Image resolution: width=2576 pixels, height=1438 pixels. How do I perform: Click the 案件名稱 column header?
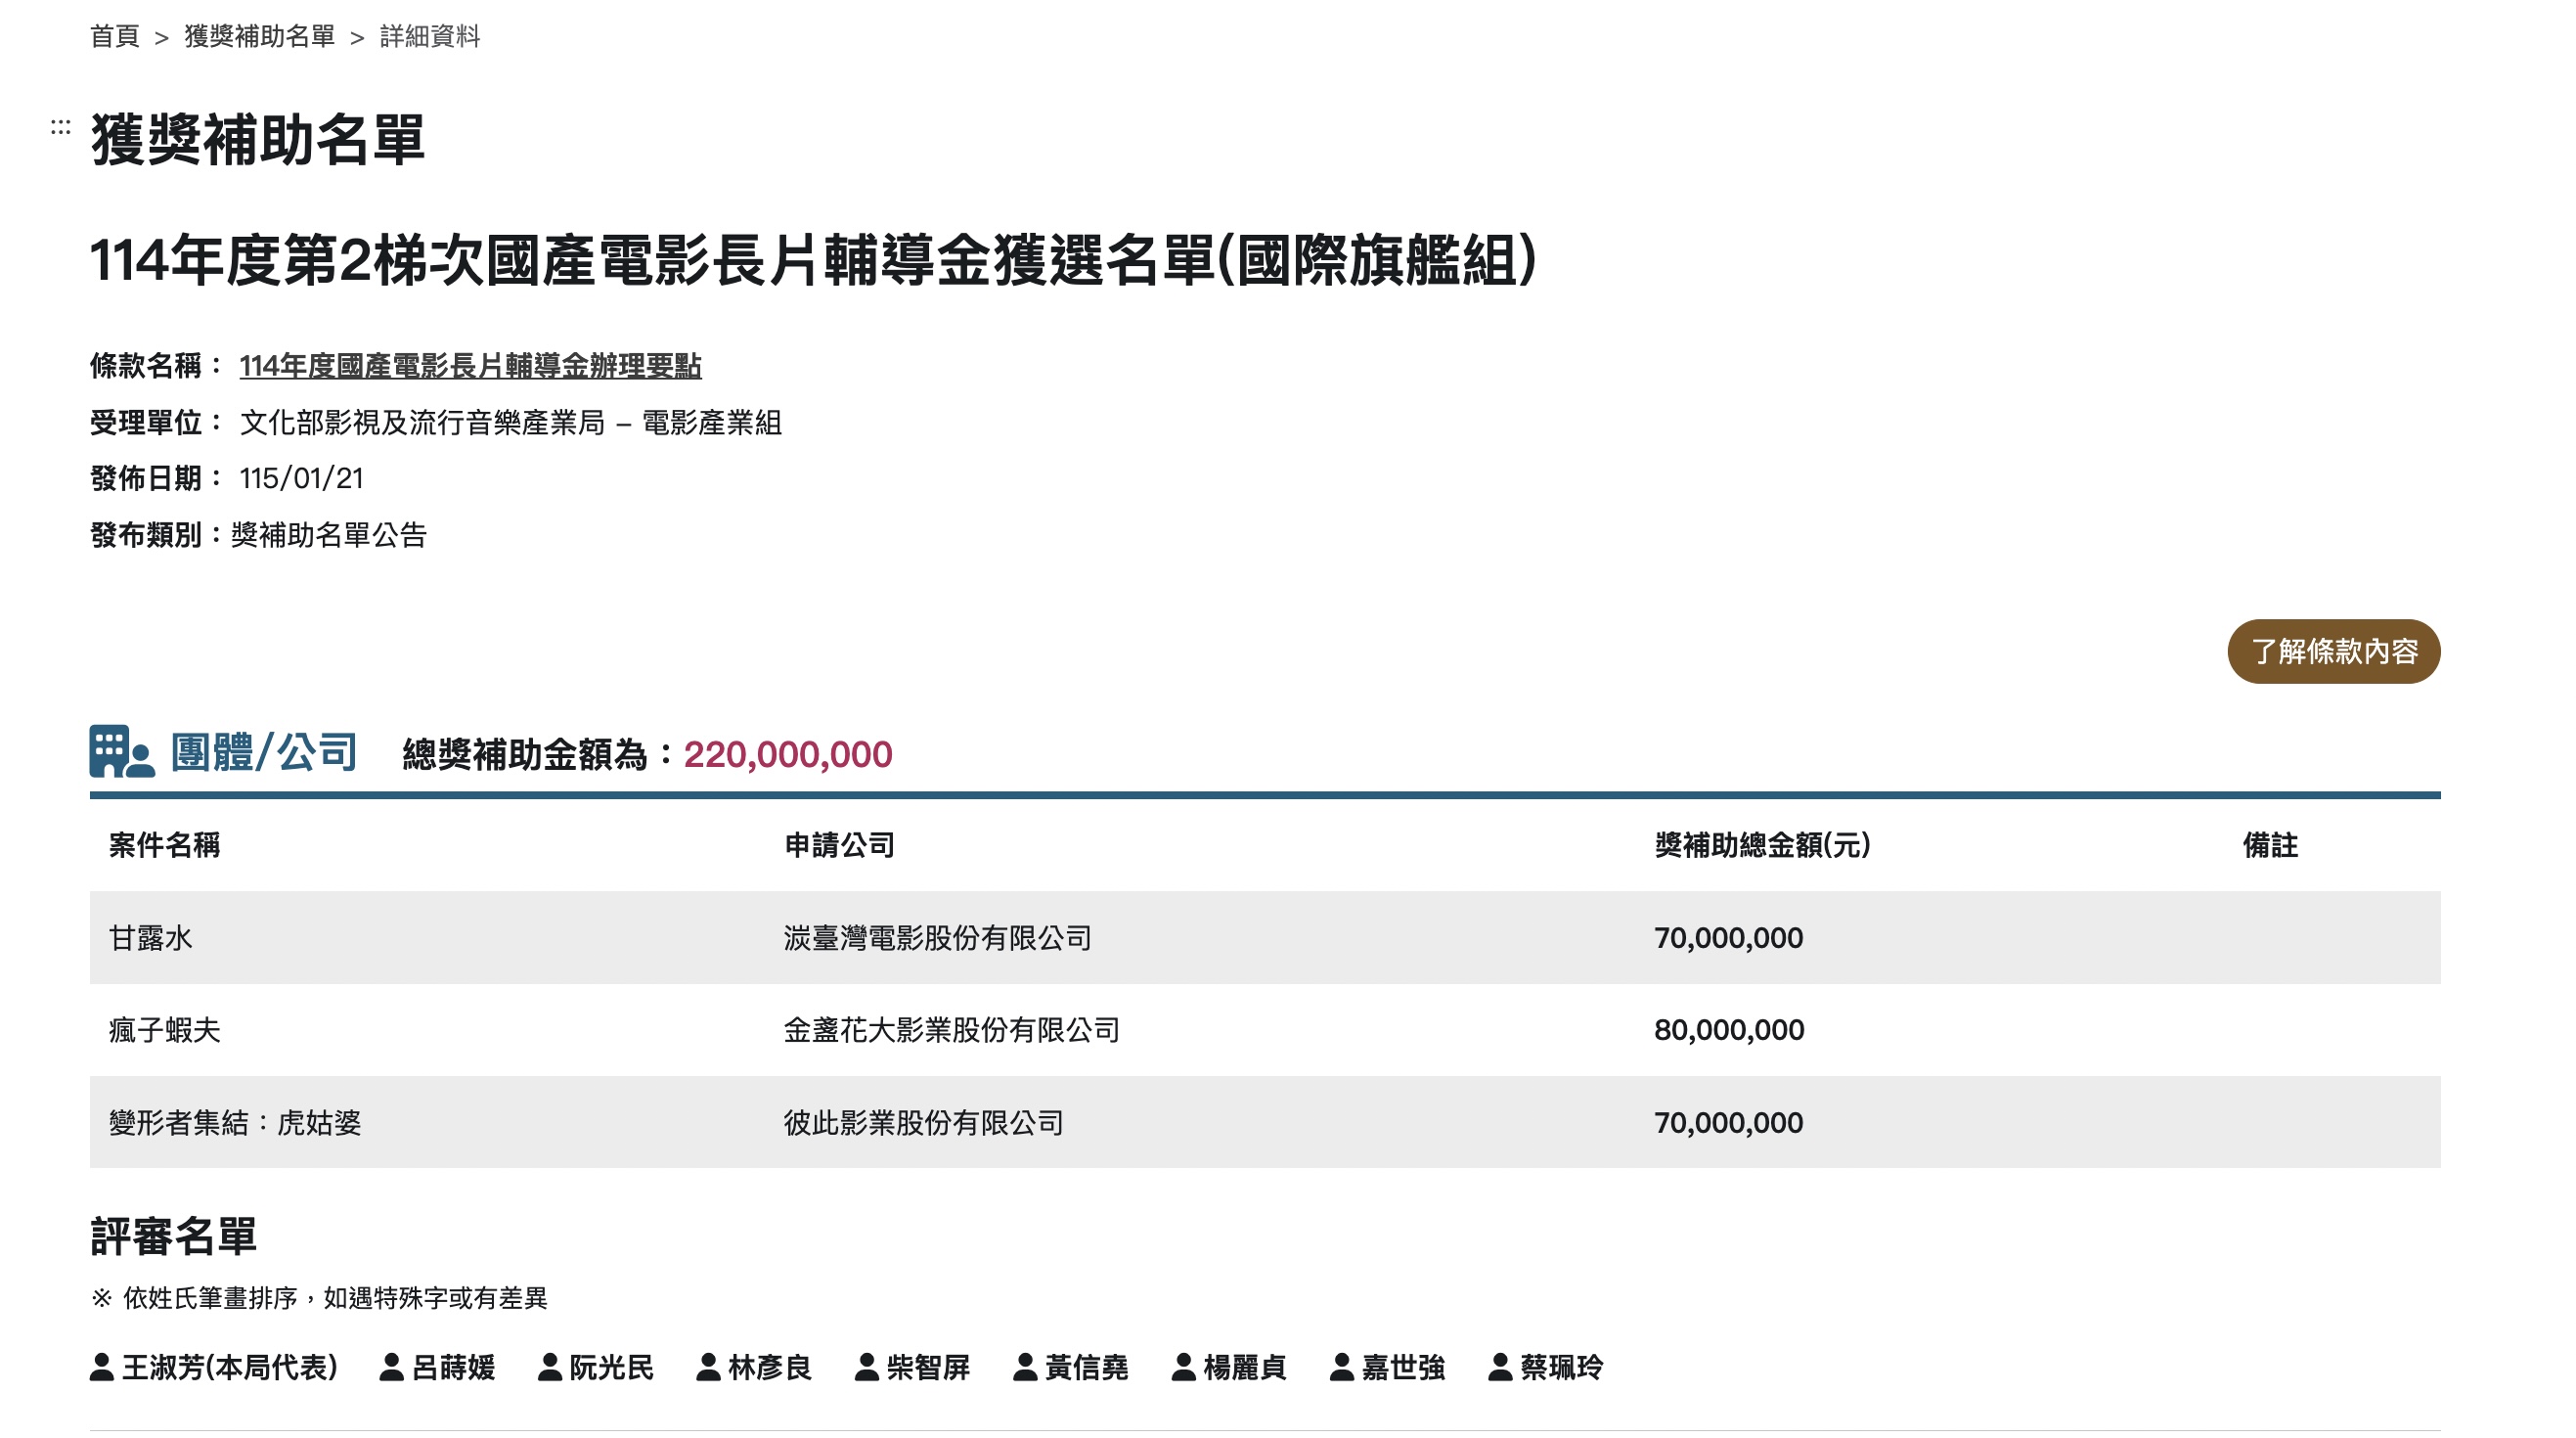(164, 845)
